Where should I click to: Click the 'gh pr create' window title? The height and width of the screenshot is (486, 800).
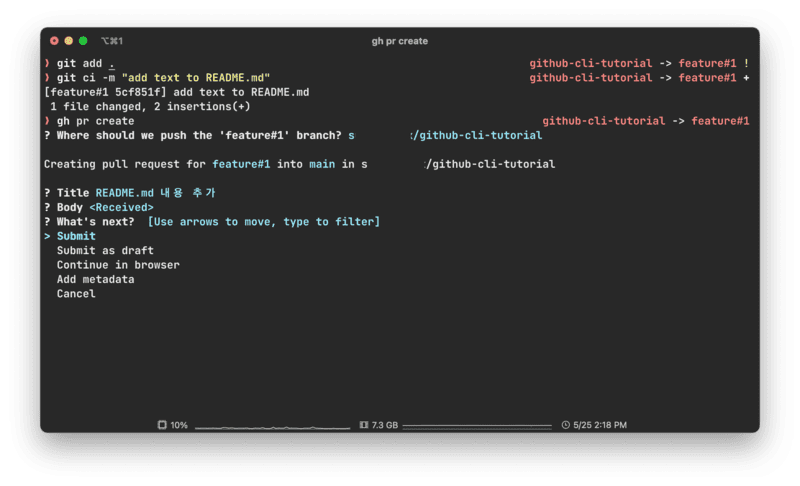(x=399, y=41)
